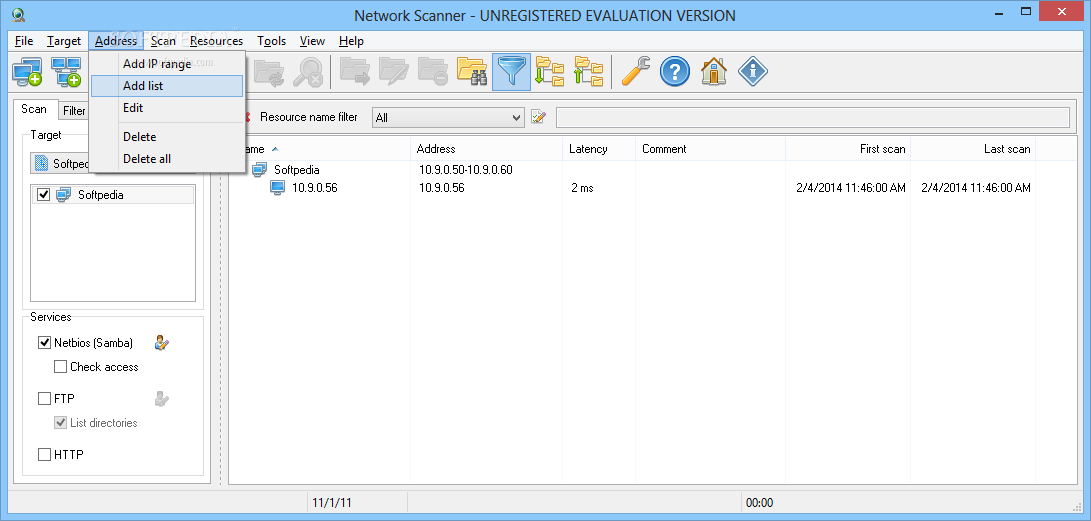
Task: Enable the FTP service checkbox
Action: pyautogui.click(x=44, y=399)
